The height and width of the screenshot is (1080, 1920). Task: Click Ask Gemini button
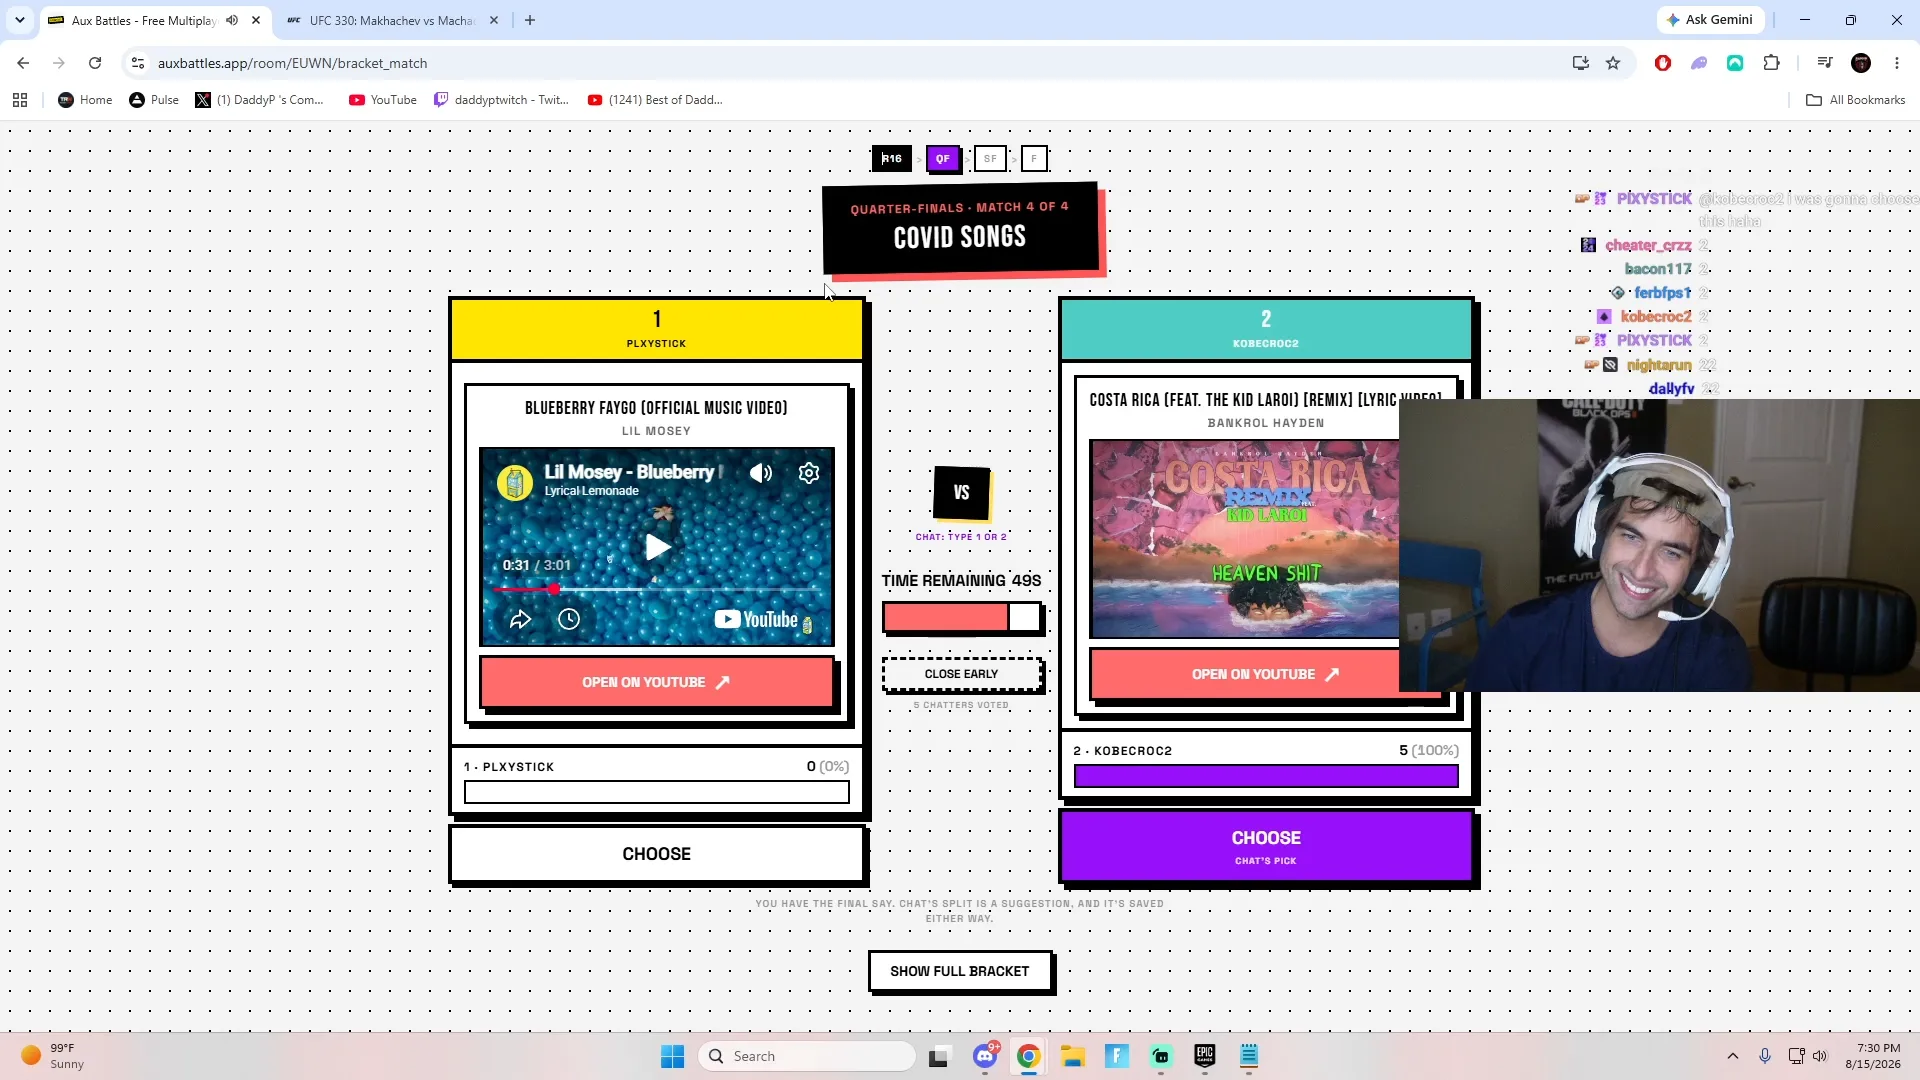pyautogui.click(x=1710, y=20)
